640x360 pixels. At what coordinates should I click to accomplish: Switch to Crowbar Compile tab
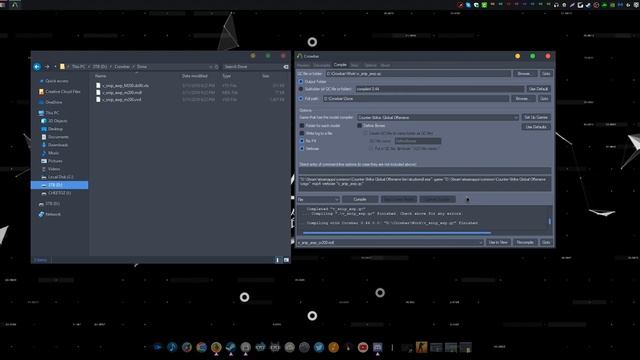pos(340,65)
